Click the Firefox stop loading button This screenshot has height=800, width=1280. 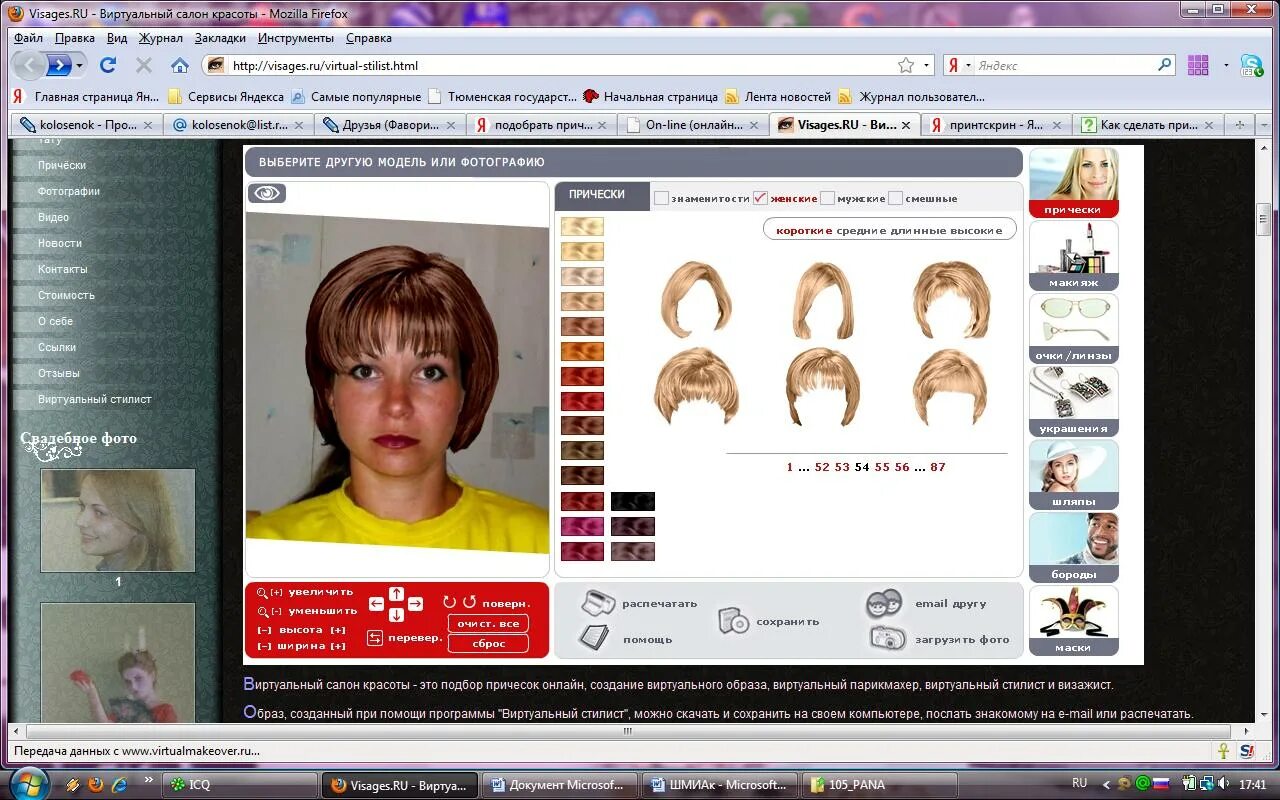pos(144,65)
